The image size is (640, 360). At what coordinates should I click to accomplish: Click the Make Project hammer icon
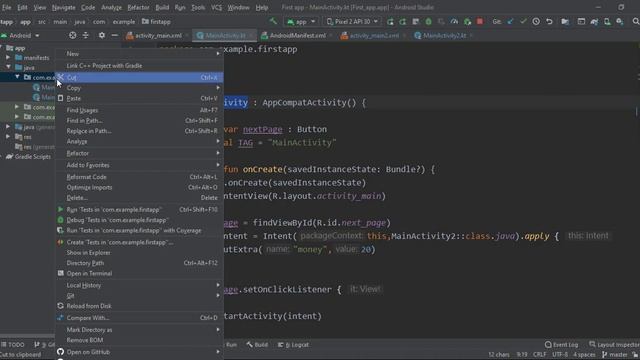(x=273, y=21)
